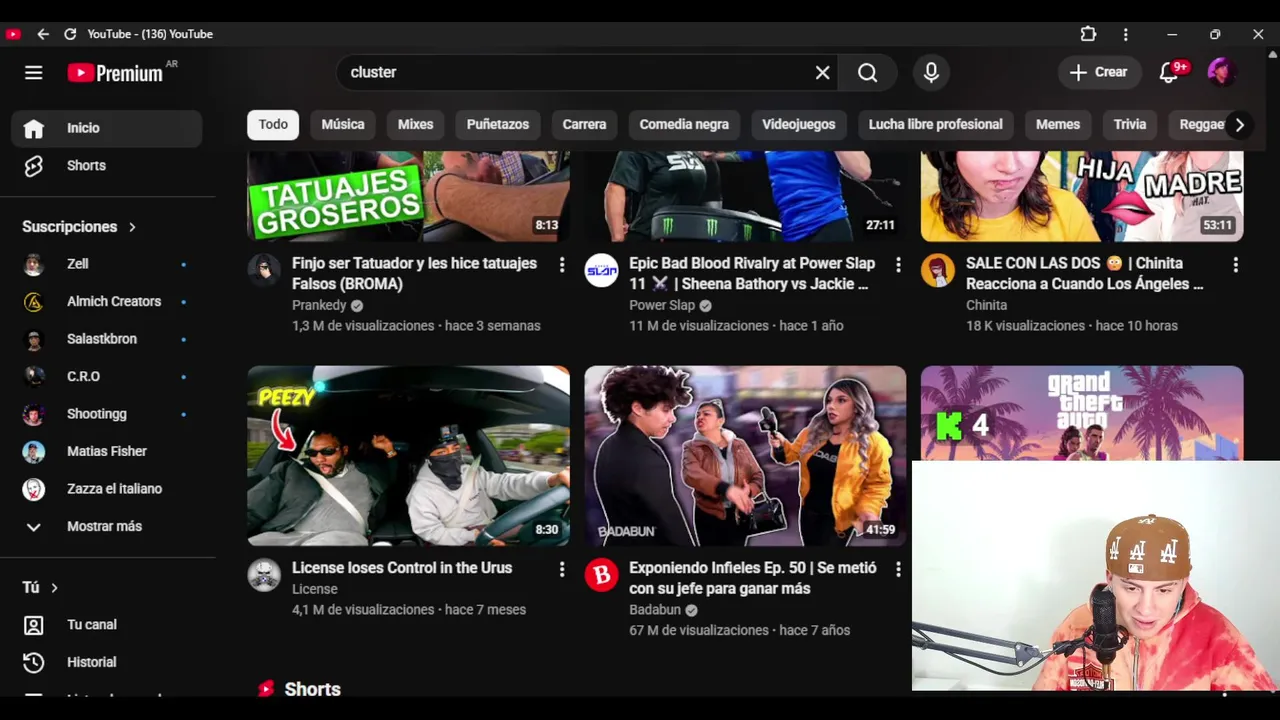Show more filter chips with right arrow
The image size is (1280, 720).
(1239, 125)
